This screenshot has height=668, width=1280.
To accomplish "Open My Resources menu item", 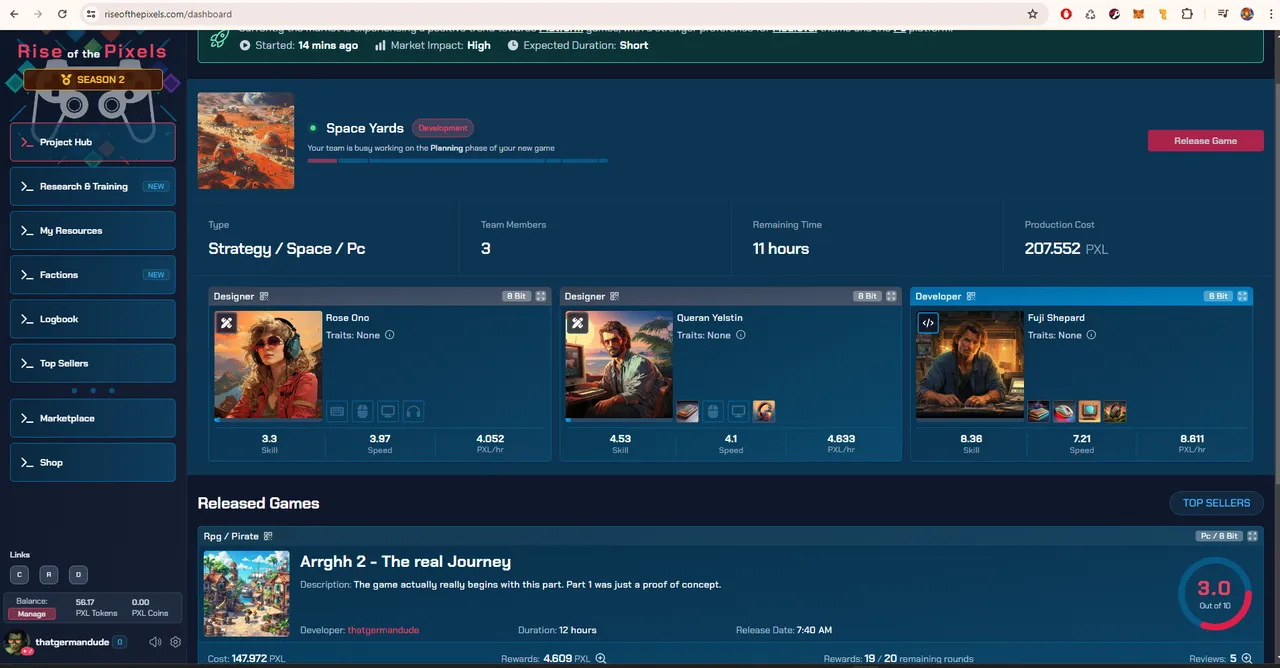I will 93,230.
